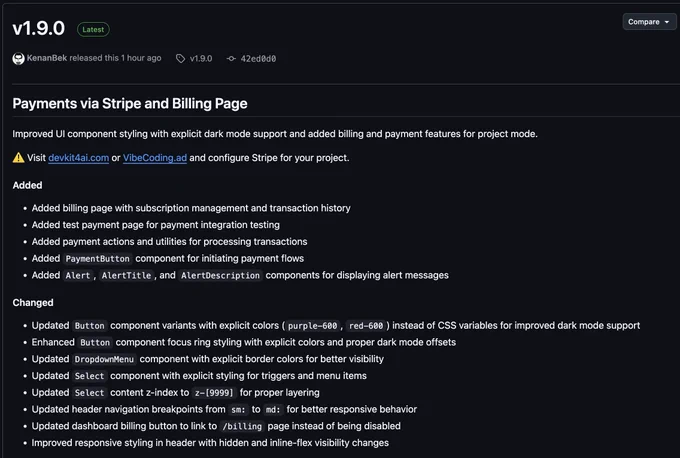Screen dimensions: 680x458
Task: Visit the devkit4ai.com link
Action: click(78, 158)
